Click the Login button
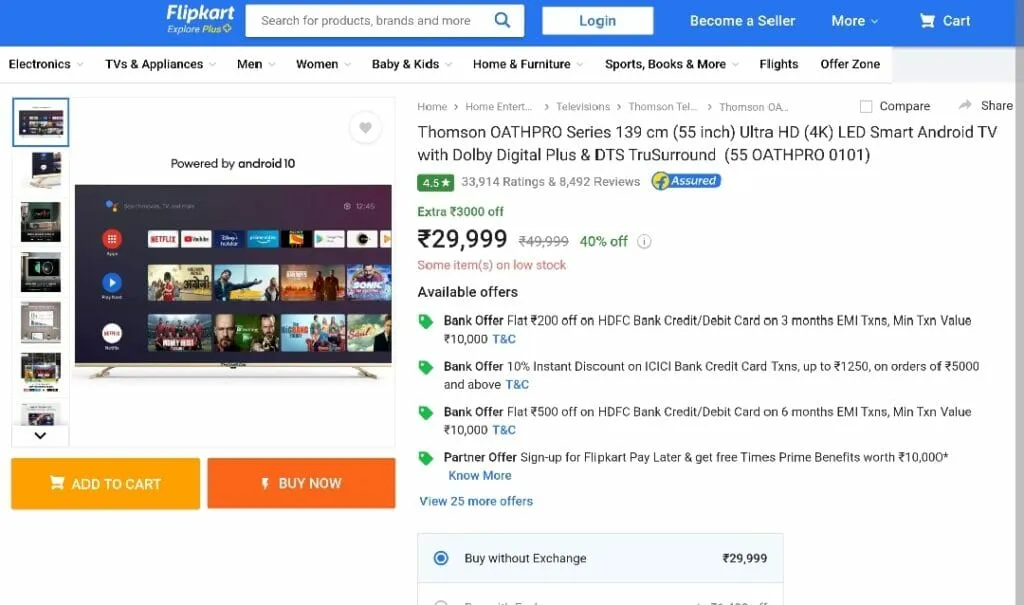Image resolution: width=1024 pixels, height=605 pixels. [598, 21]
